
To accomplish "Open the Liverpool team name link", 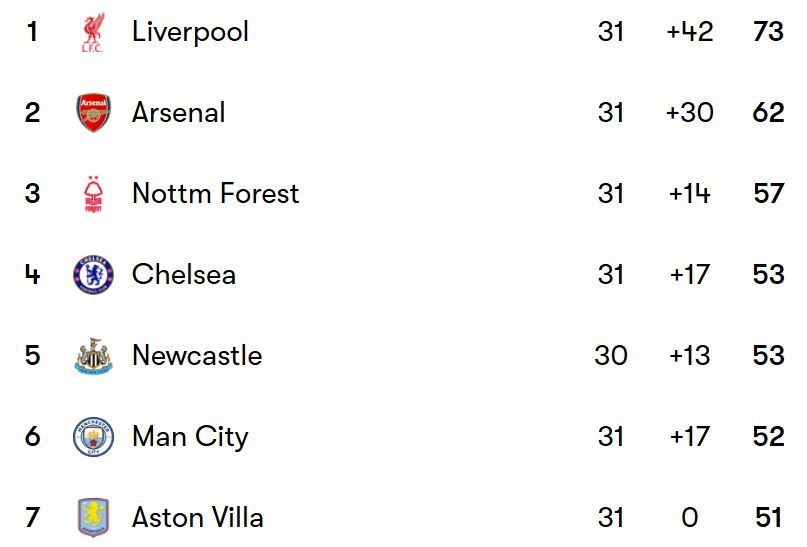I will 190,32.
